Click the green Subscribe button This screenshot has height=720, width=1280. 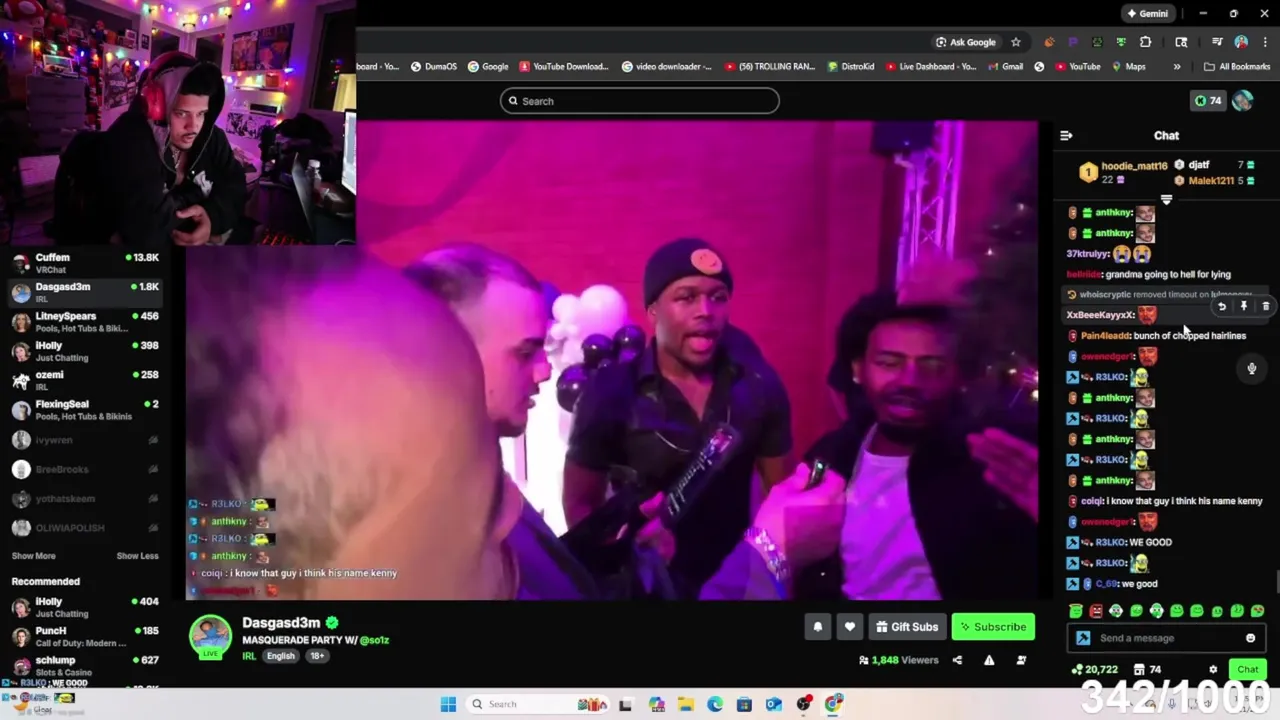[993, 627]
